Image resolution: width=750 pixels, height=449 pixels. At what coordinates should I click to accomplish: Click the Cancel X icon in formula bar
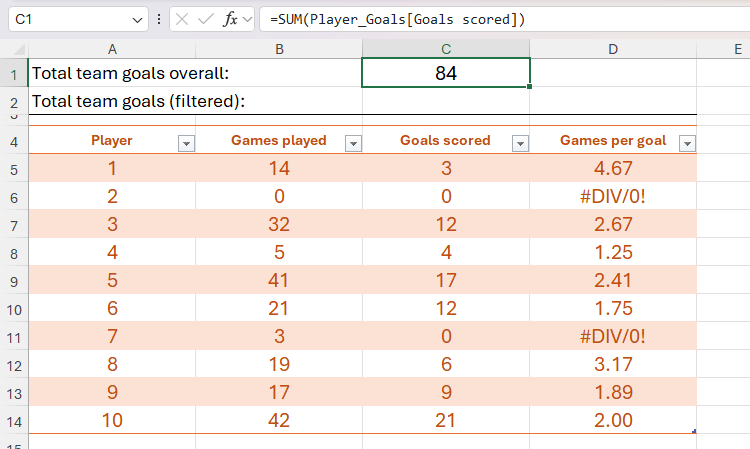pos(181,19)
